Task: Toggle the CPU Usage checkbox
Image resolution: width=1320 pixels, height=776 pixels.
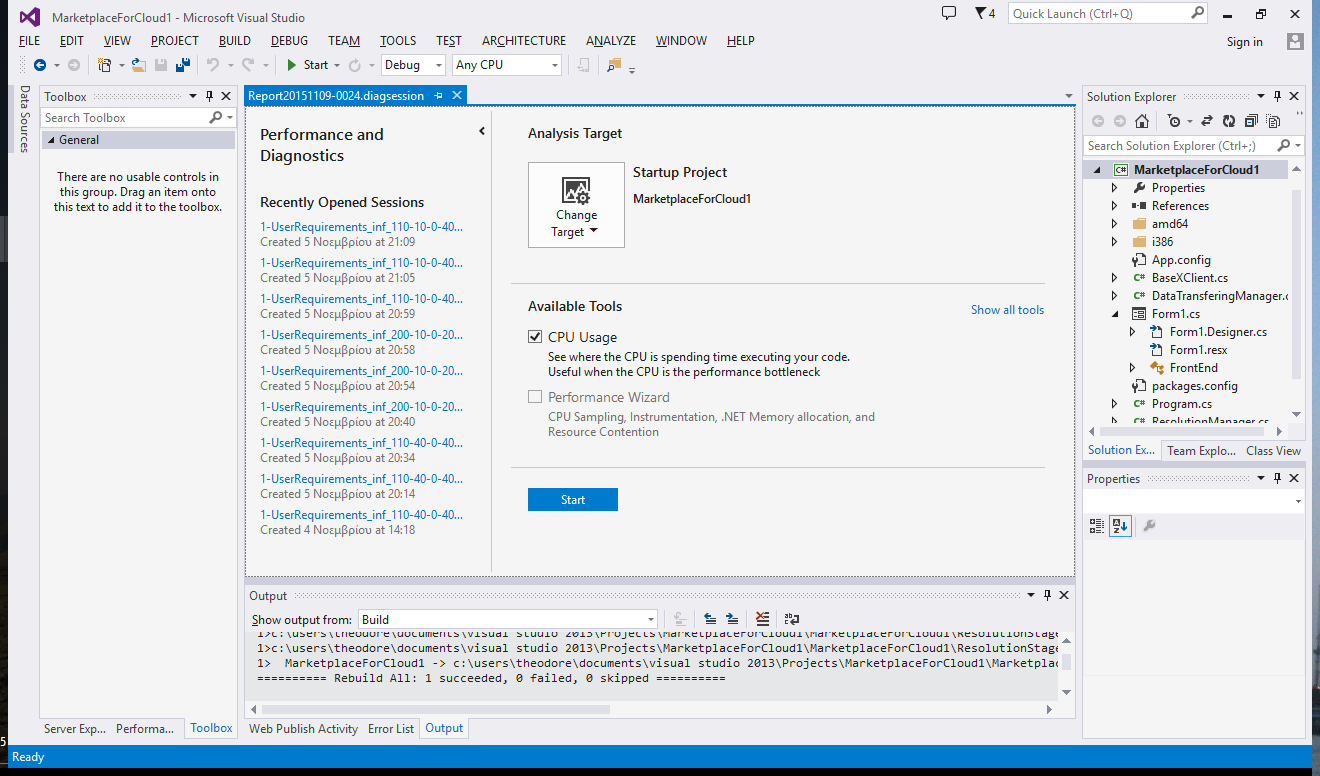Action: pyautogui.click(x=535, y=337)
